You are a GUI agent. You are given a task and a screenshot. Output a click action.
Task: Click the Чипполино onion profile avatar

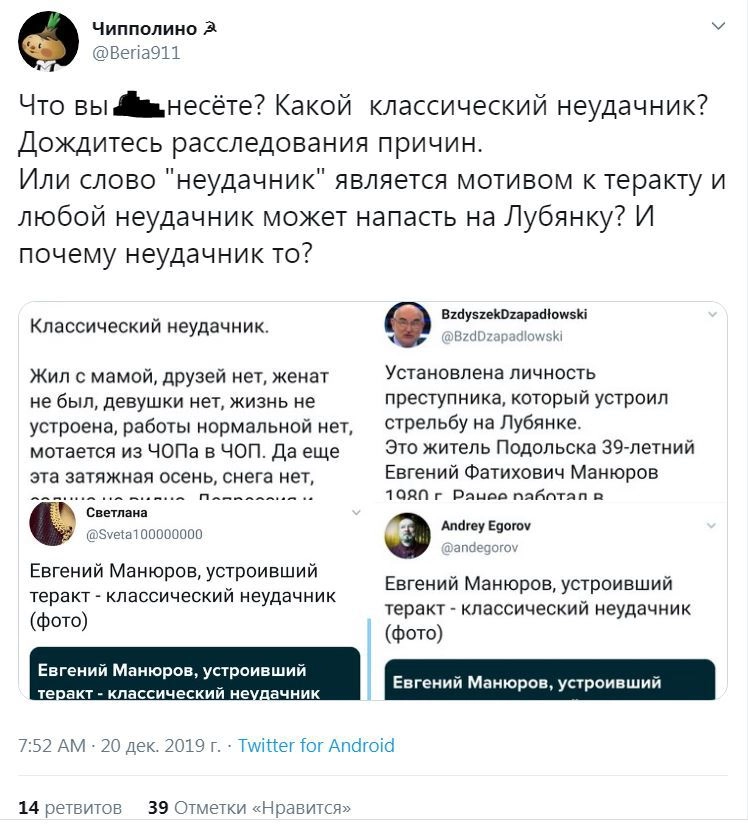pyautogui.click(x=48, y=41)
